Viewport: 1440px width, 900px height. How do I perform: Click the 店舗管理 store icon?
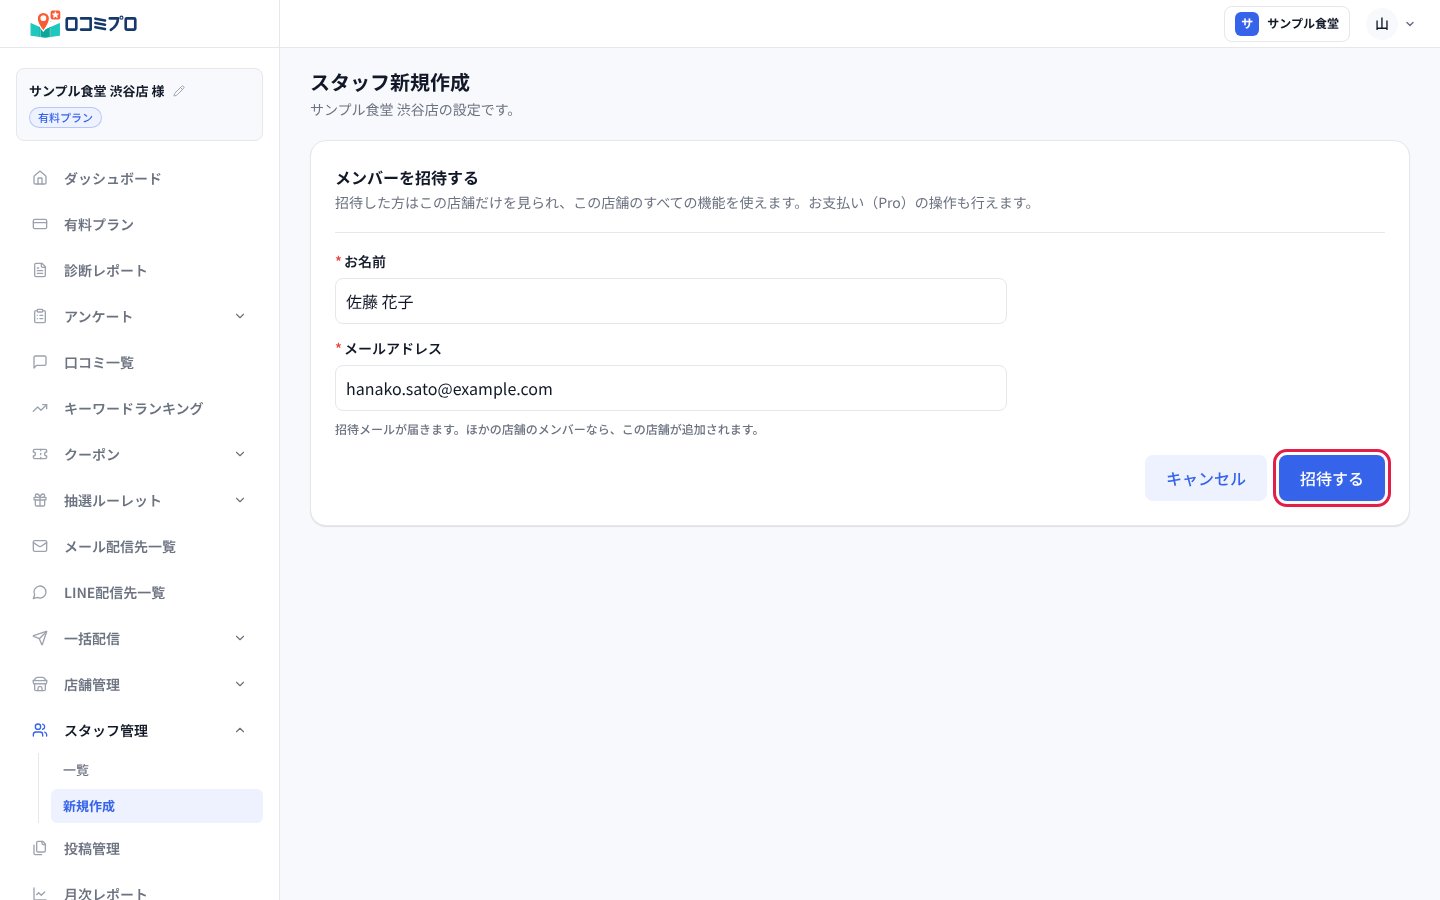pos(40,684)
